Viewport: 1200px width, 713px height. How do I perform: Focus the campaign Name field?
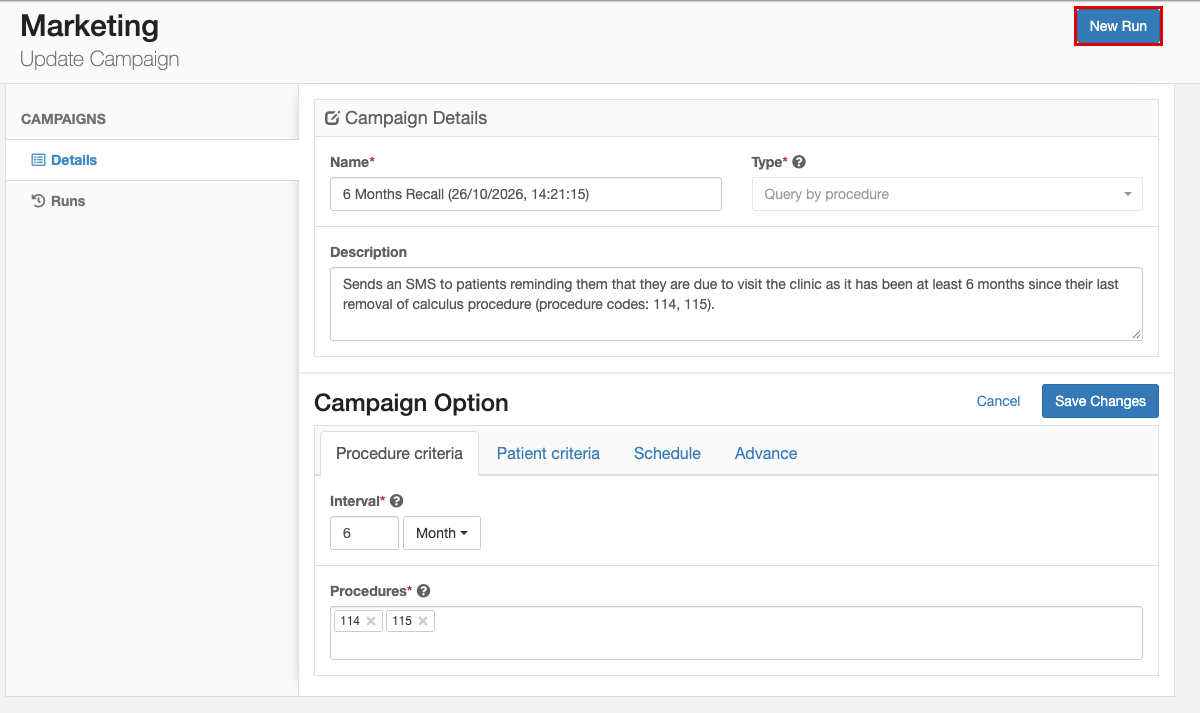pos(526,194)
